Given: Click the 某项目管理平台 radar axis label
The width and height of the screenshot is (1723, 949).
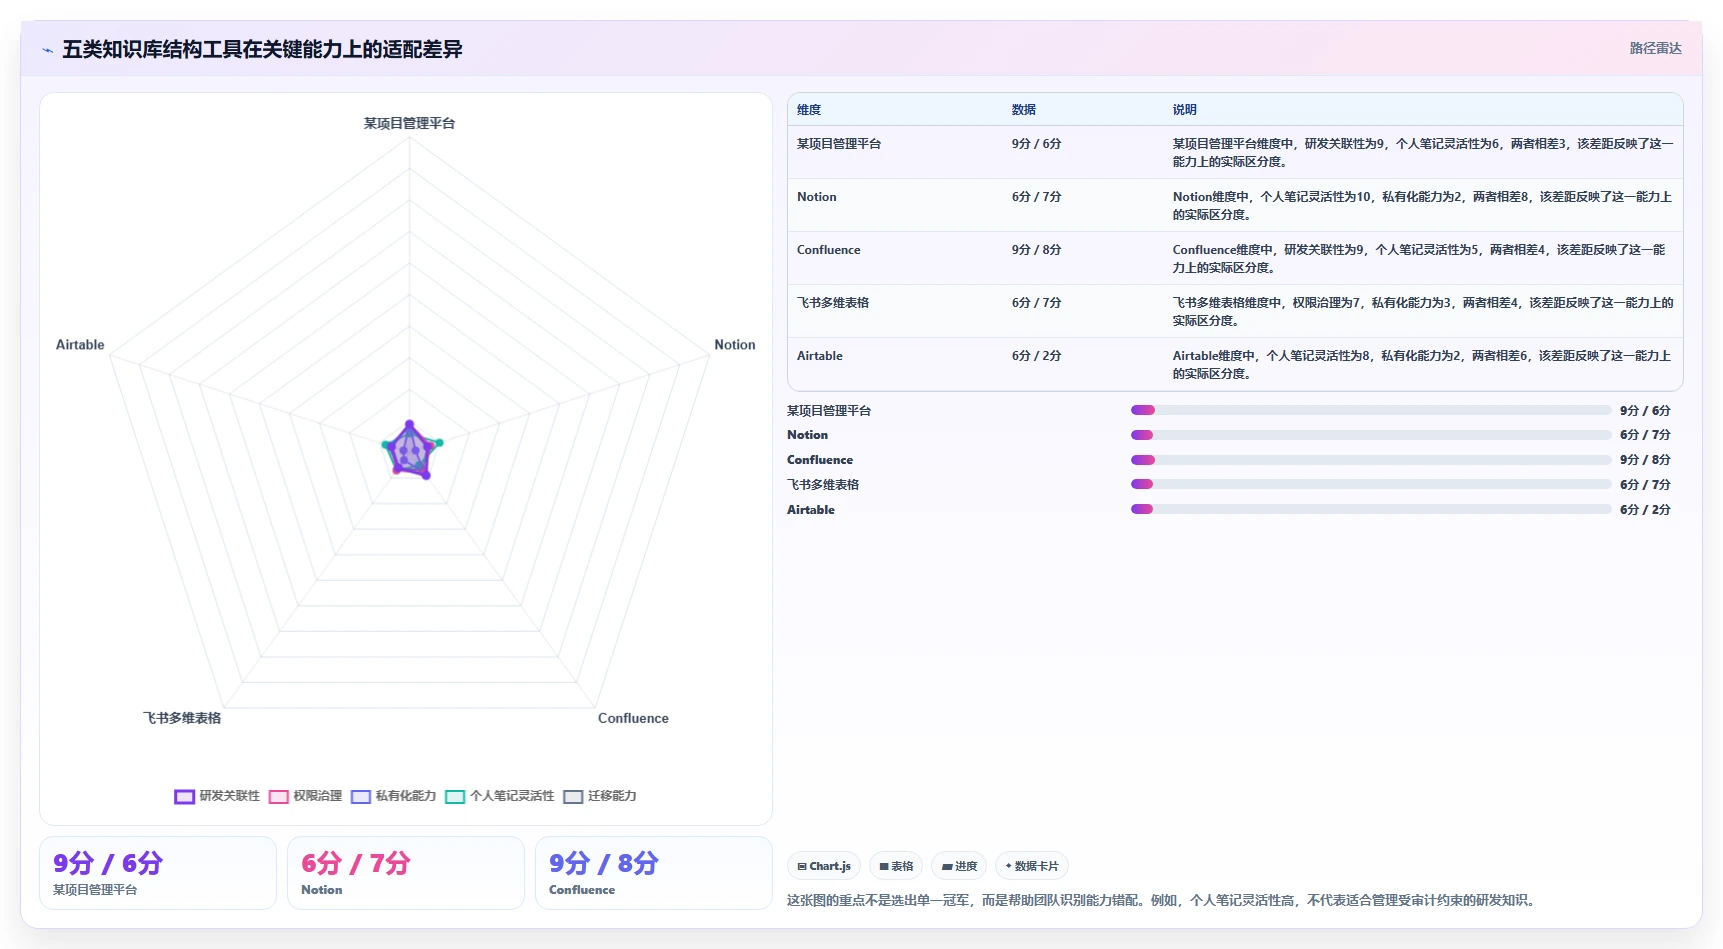Looking at the screenshot, I should [409, 123].
